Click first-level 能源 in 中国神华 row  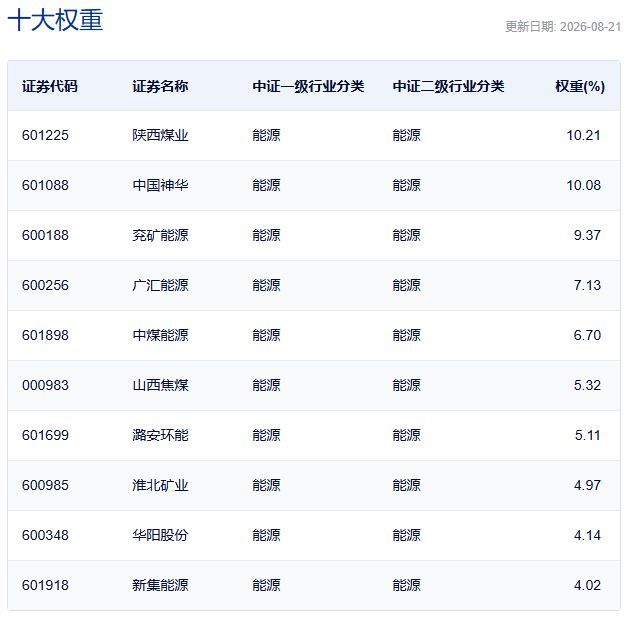coord(266,185)
